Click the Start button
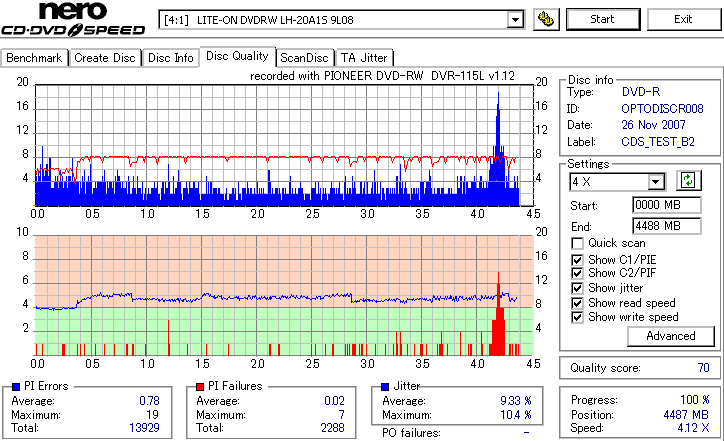 point(603,19)
